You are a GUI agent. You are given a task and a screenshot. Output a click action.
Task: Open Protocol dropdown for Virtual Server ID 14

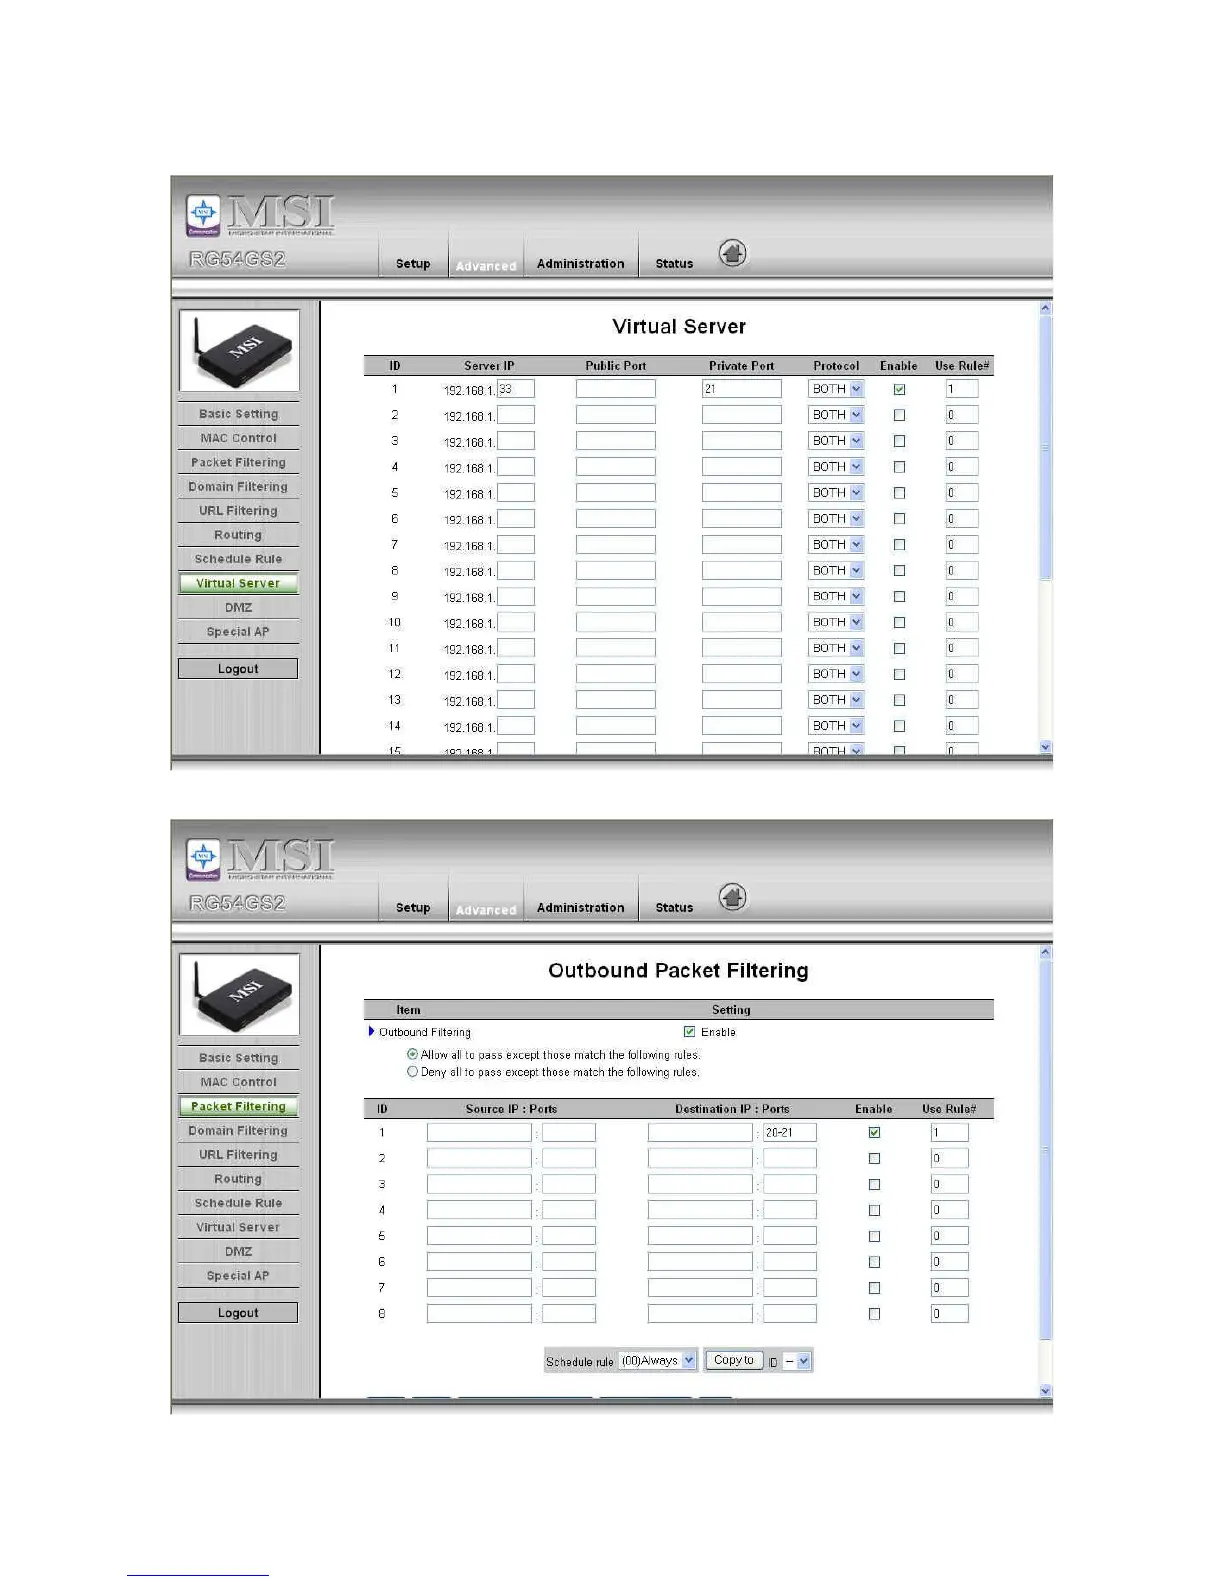point(836,726)
